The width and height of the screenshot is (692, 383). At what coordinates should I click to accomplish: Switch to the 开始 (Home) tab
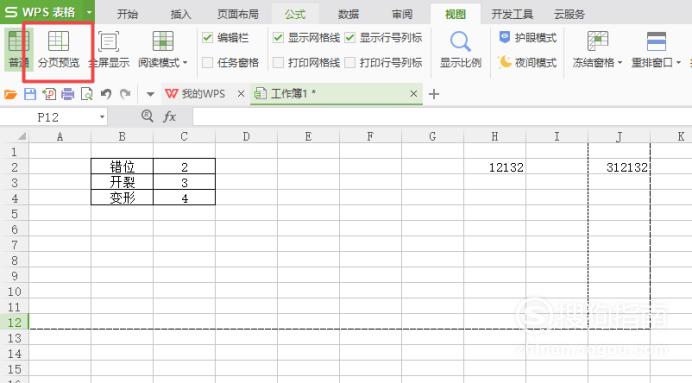(128, 15)
